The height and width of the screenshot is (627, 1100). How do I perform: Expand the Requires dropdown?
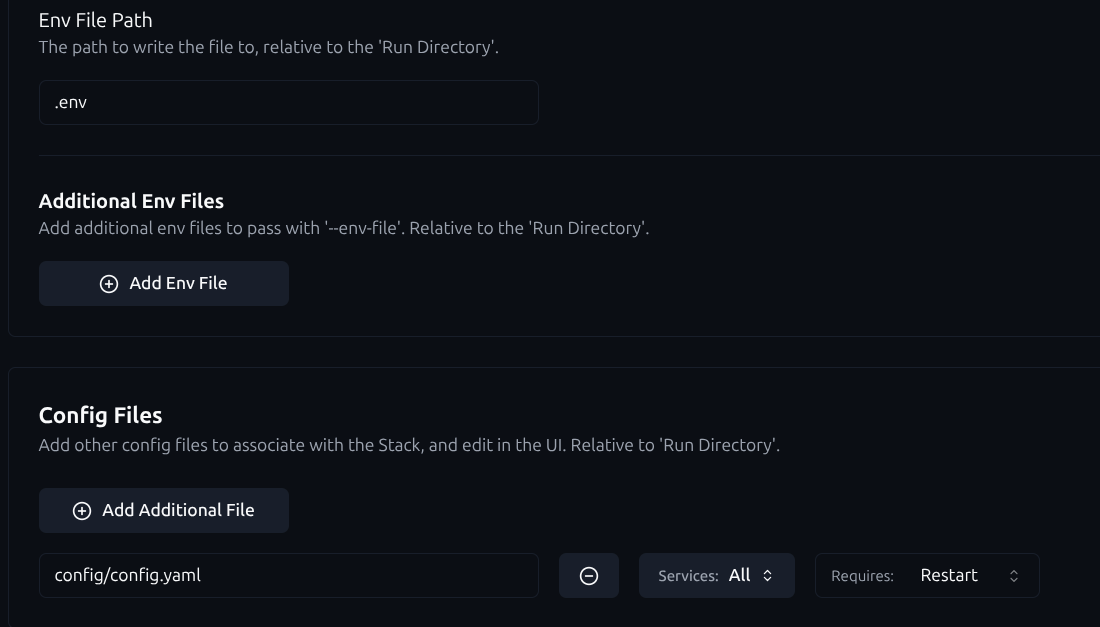coord(927,576)
